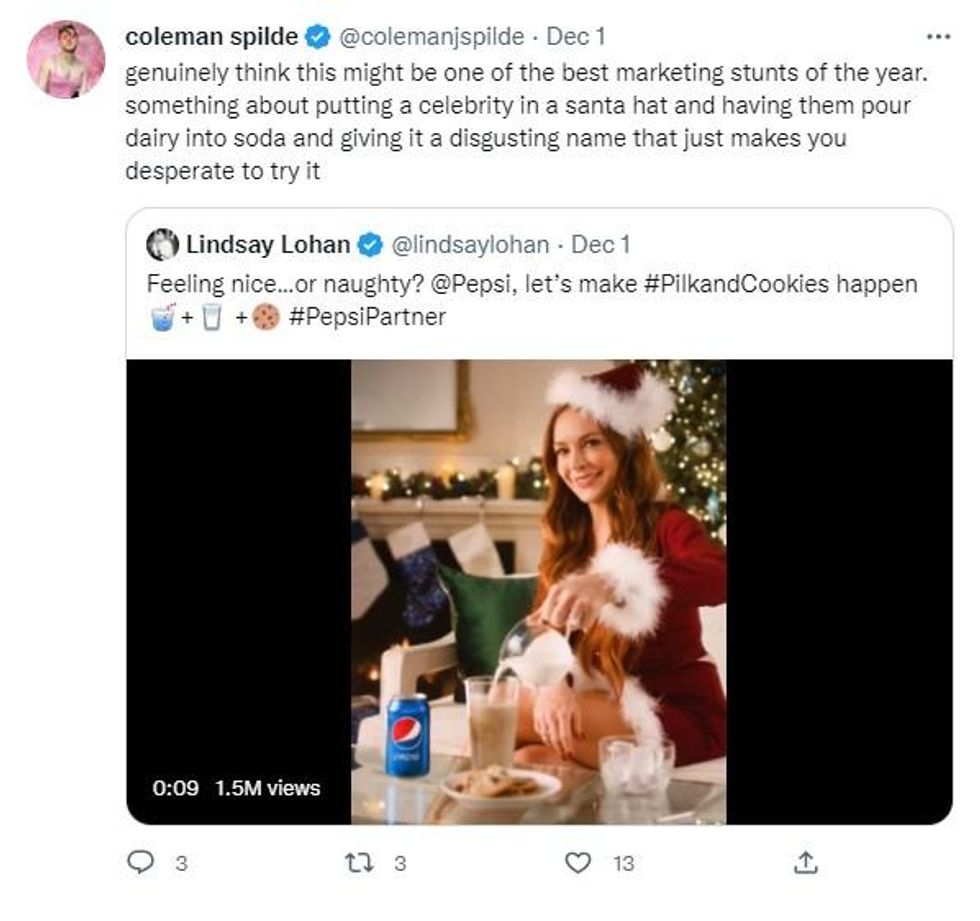Click Lindsay Lohan's verified badge

click(370, 245)
